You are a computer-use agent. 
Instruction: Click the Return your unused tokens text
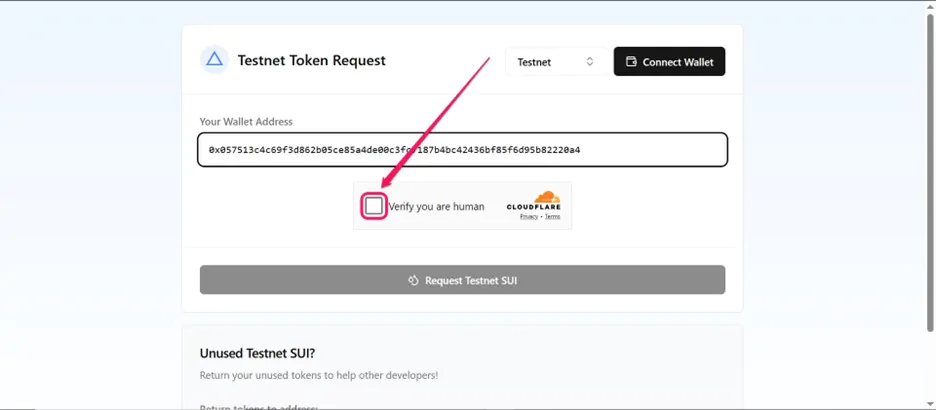[x=319, y=376]
